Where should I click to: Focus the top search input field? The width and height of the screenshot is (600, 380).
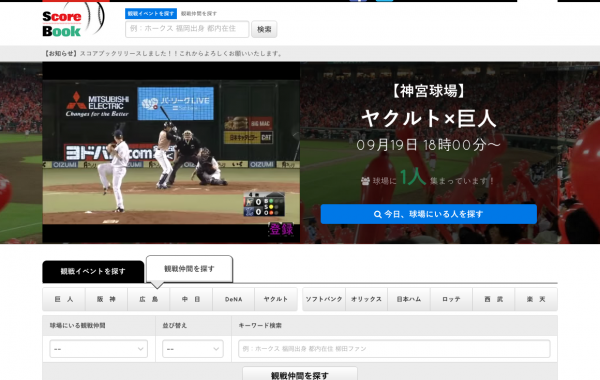187,29
